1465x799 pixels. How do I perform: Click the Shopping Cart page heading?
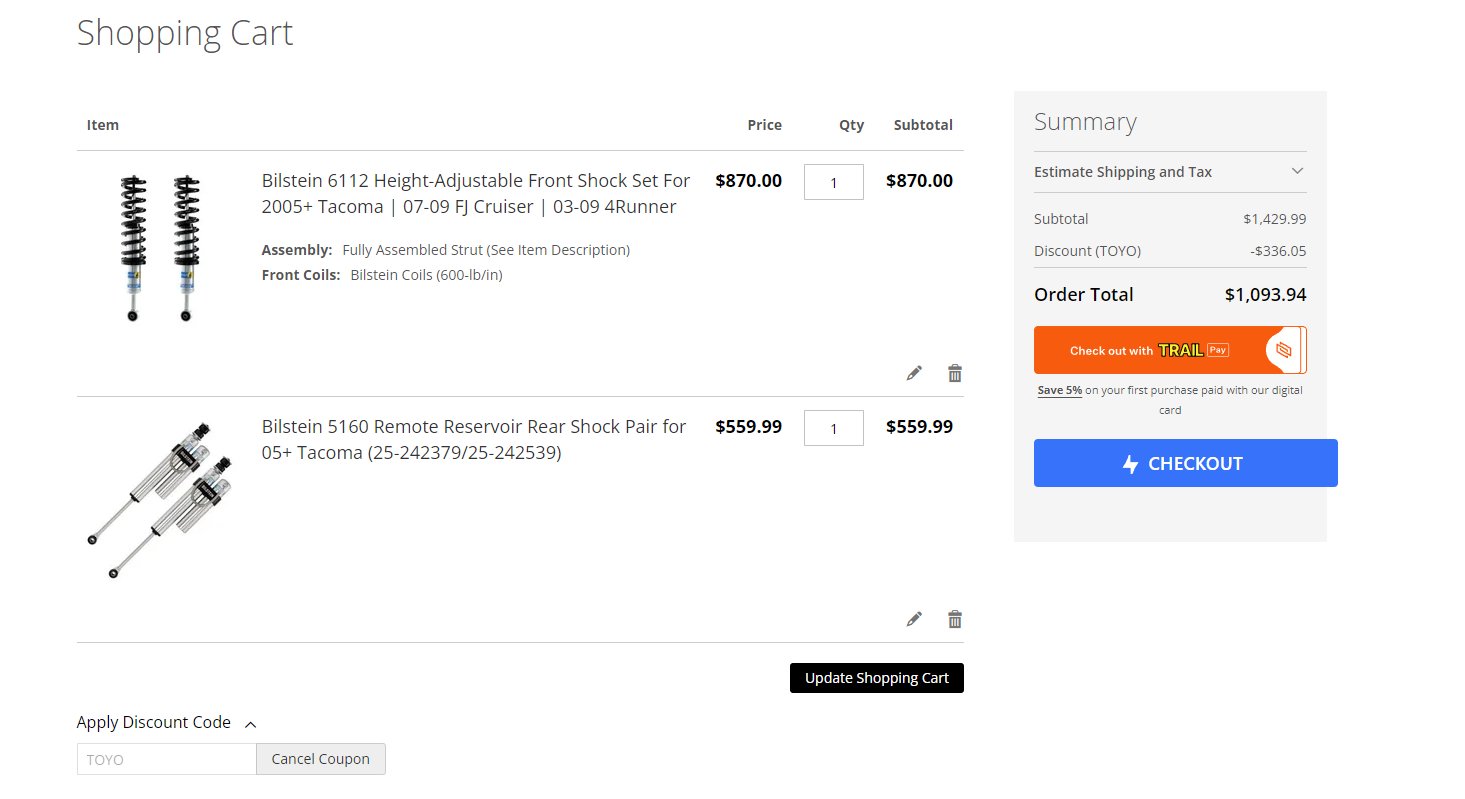tap(185, 33)
